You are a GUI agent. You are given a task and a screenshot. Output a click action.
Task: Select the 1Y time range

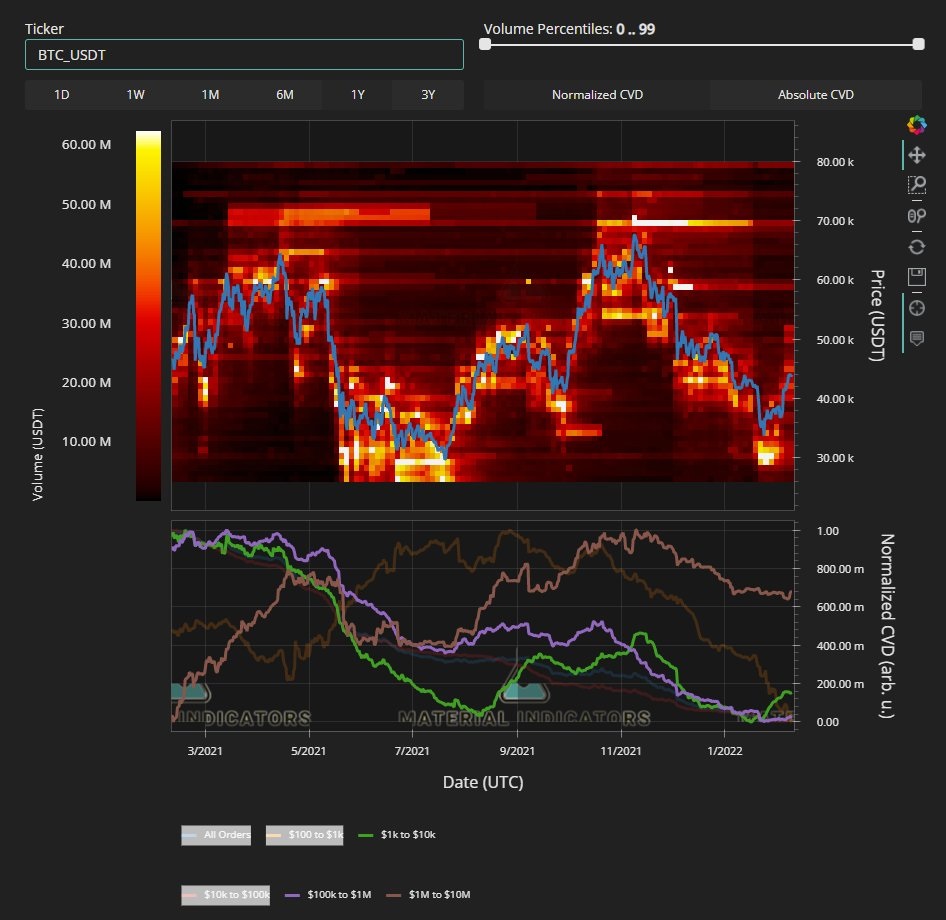tap(358, 95)
